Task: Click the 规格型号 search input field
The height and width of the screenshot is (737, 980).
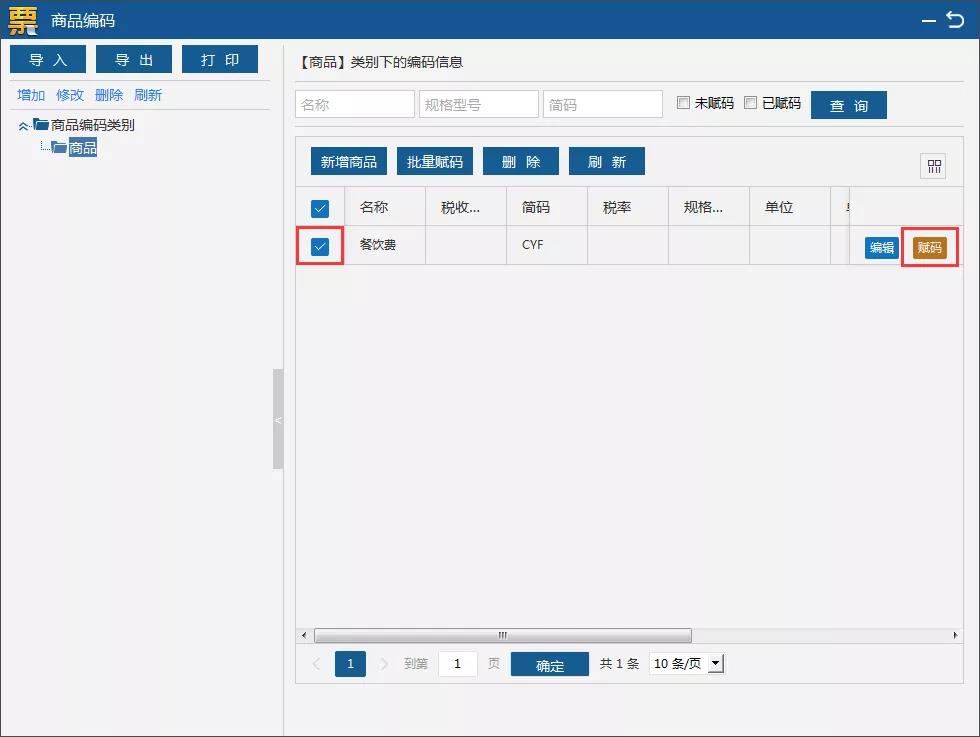Action: (479, 104)
